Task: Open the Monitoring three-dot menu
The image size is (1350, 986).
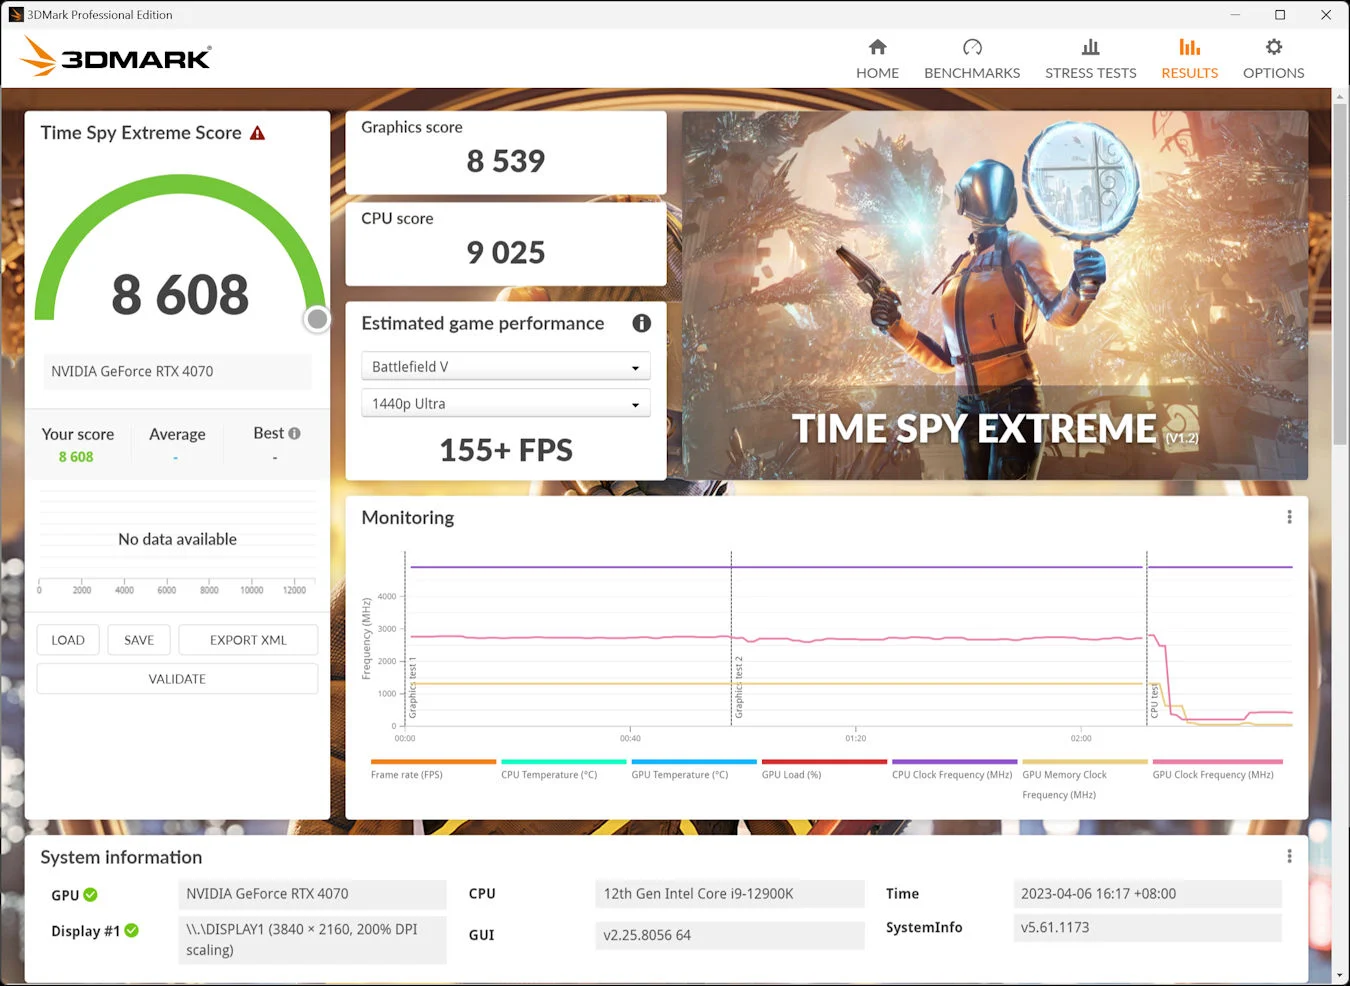Action: click(1289, 517)
